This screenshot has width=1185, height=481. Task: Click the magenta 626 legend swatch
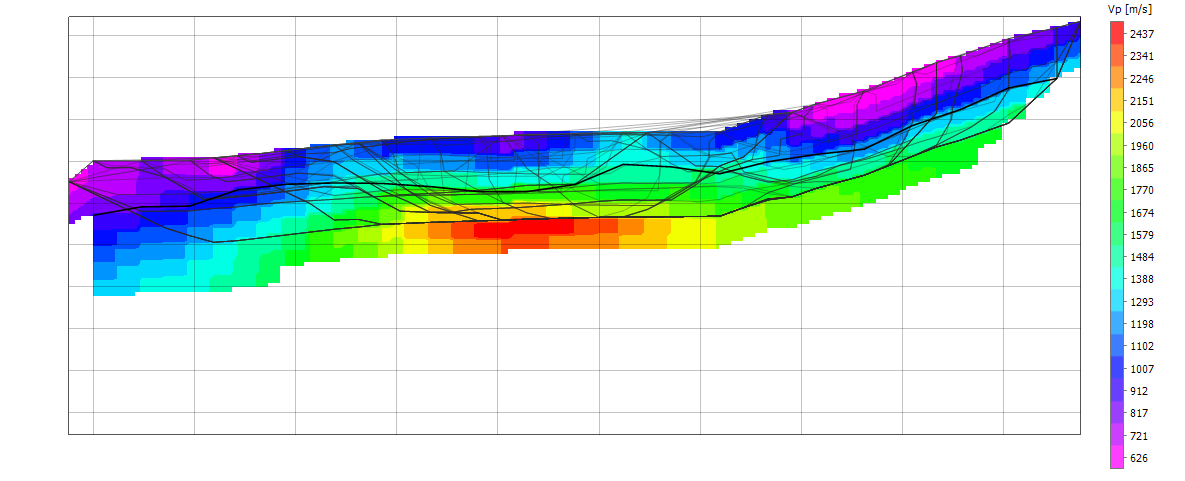pos(1116,458)
